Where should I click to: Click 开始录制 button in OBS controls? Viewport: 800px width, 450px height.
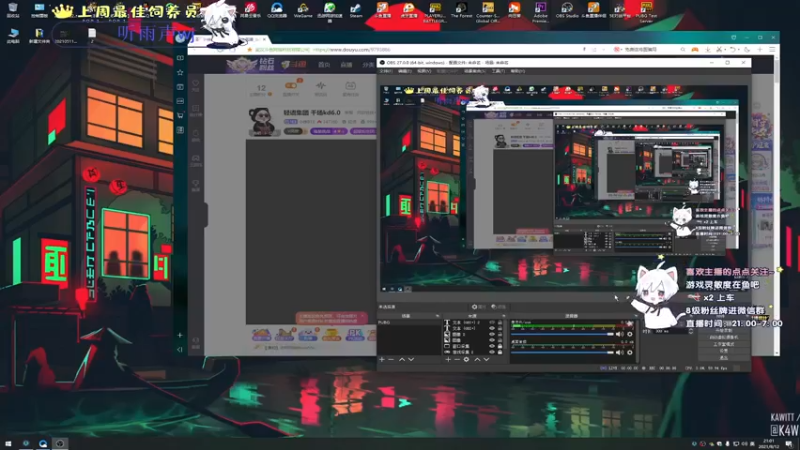click(x=724, y=331)
